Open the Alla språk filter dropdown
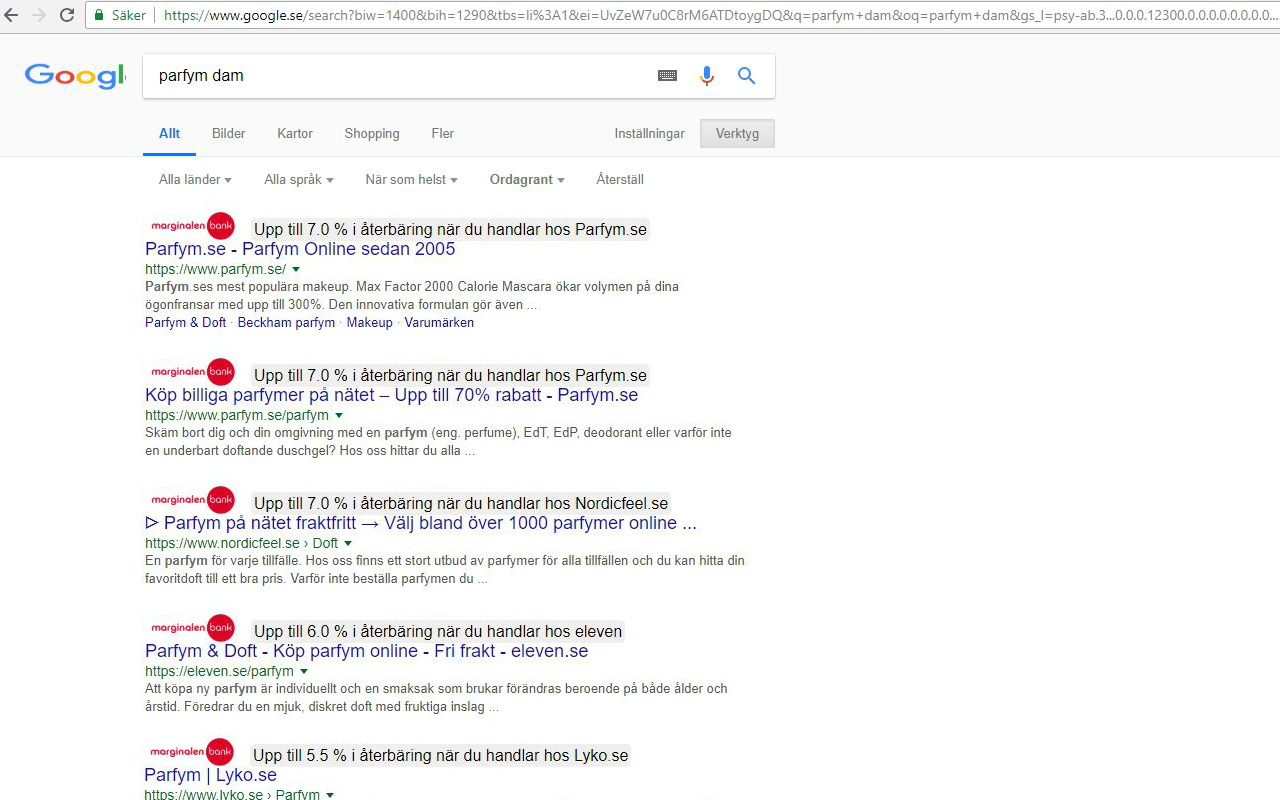The height and width of the screenshot is (800, 1280). coord(299,180)
